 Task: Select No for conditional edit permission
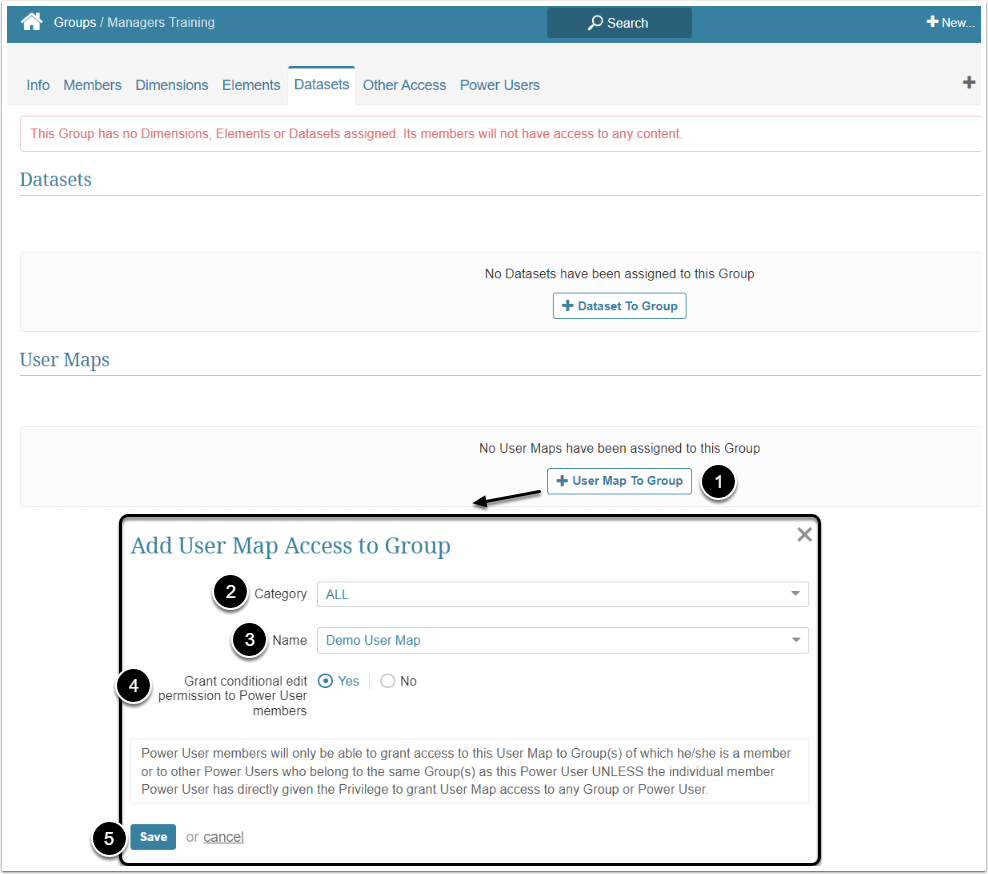(x=388, y=681)
